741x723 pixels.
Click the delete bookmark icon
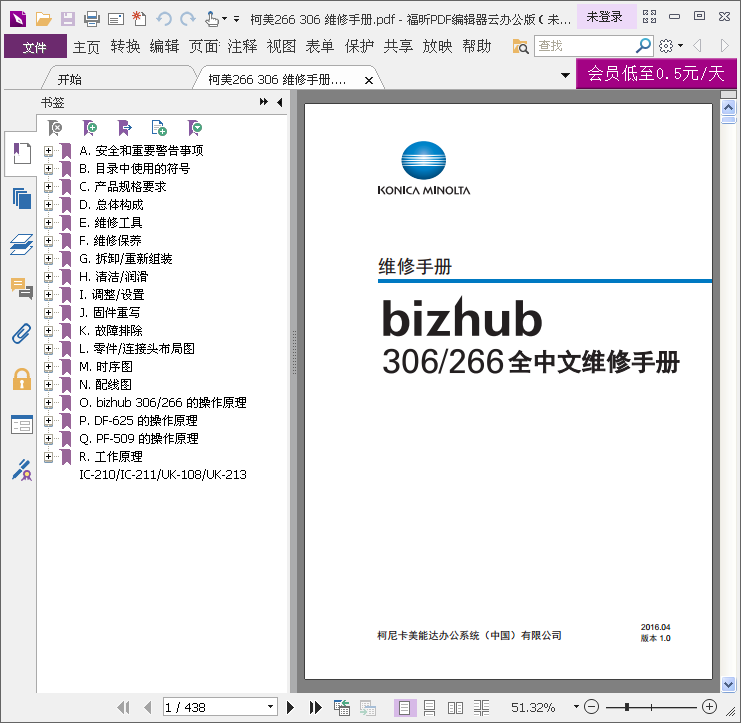tap(55, 128)
